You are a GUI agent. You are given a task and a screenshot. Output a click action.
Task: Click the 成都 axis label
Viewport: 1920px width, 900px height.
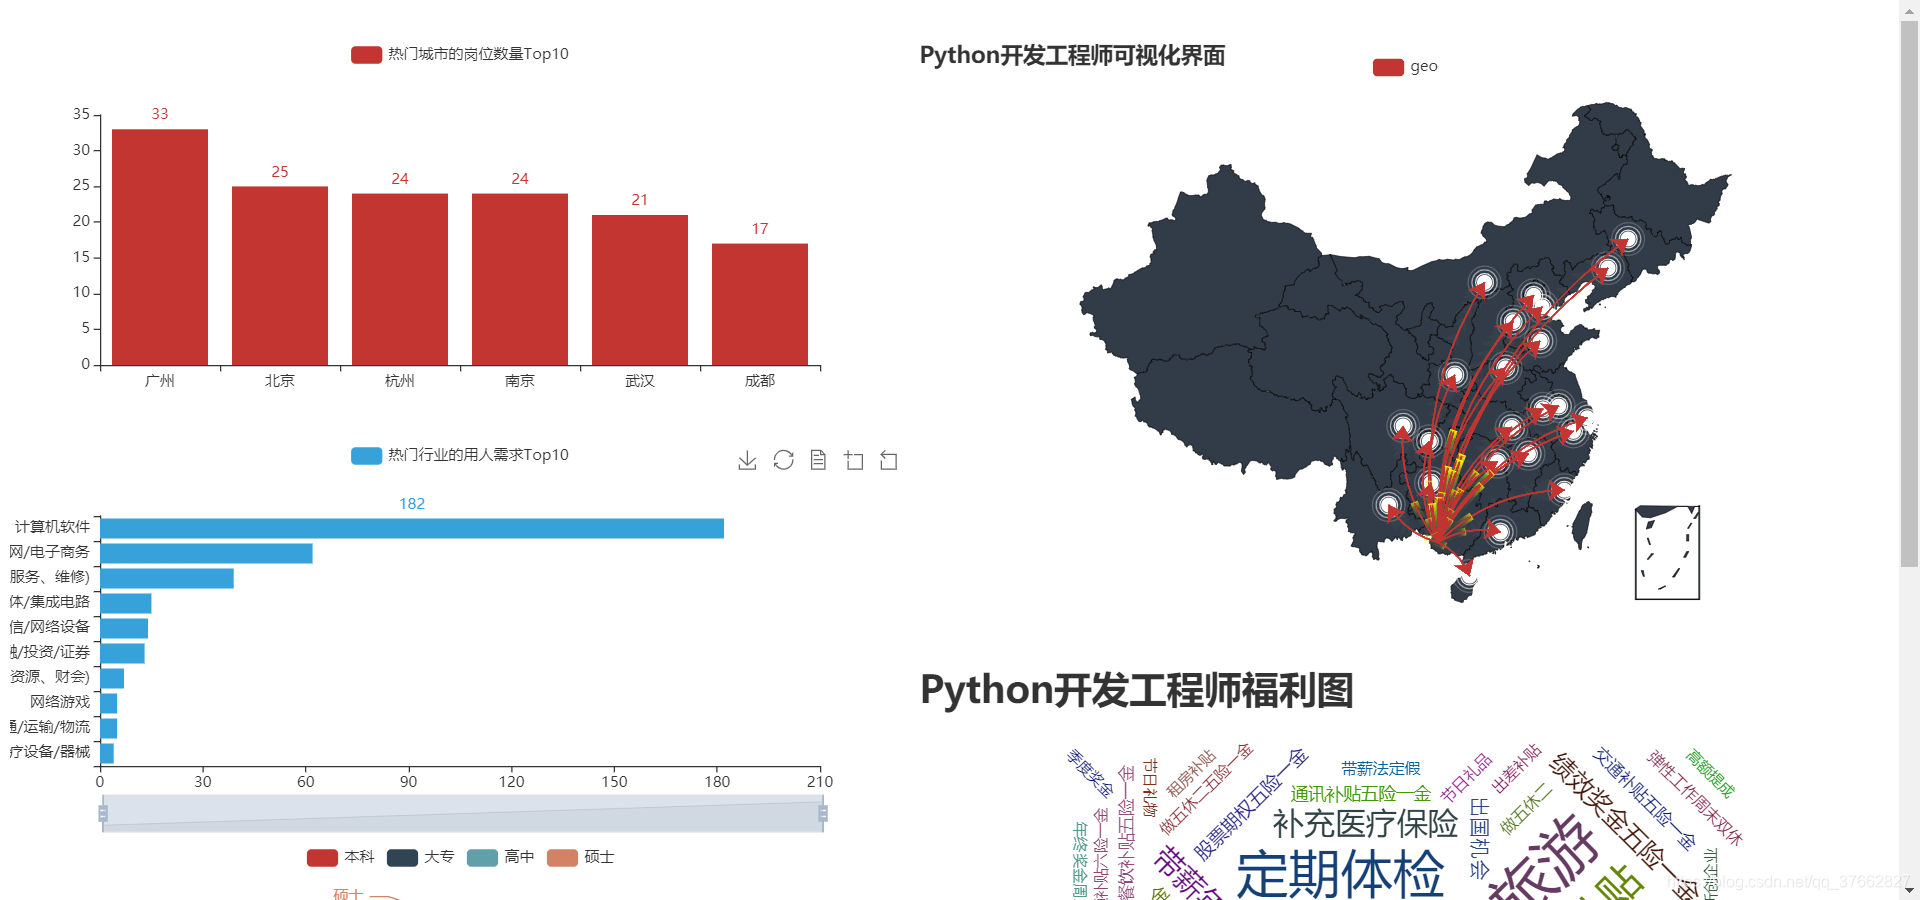(760, 381)
